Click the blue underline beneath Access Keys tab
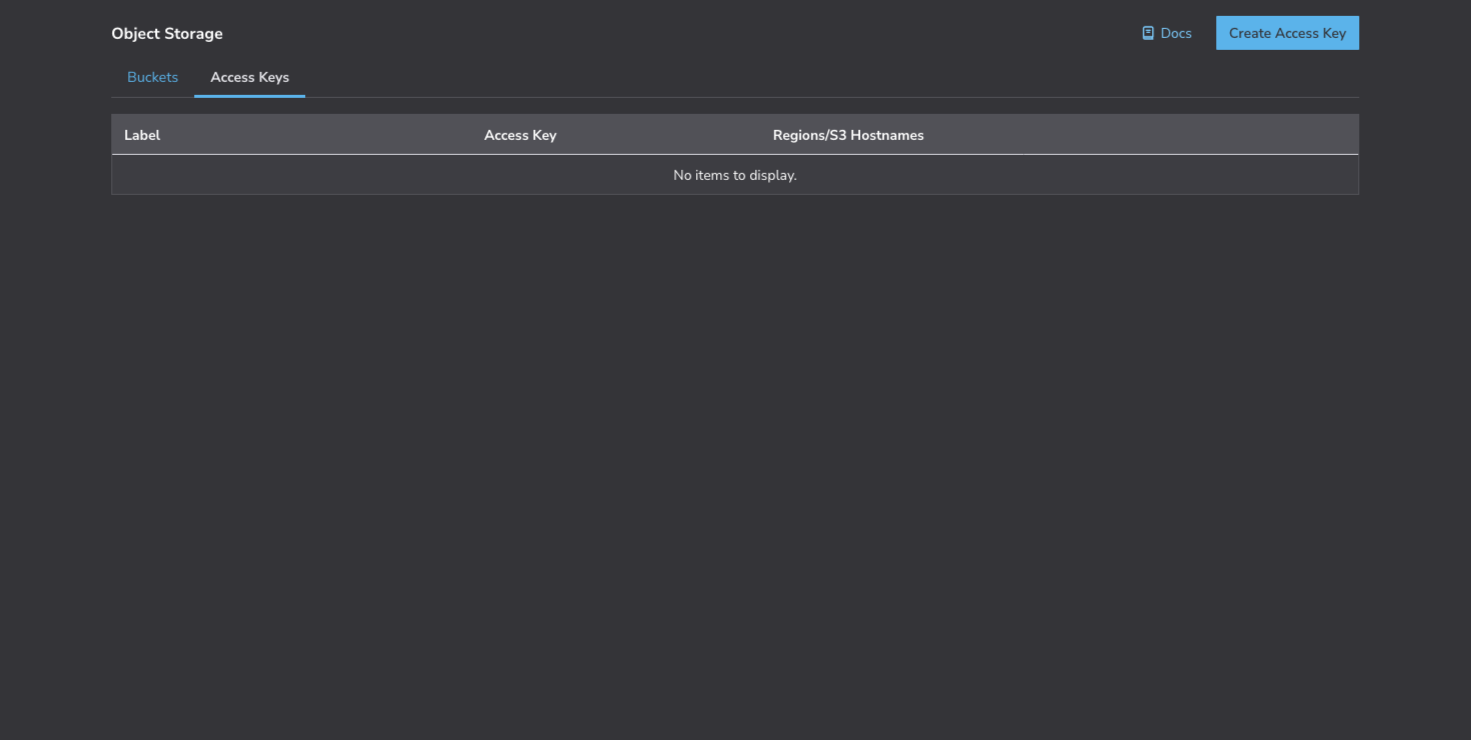 tap(249, 96)
